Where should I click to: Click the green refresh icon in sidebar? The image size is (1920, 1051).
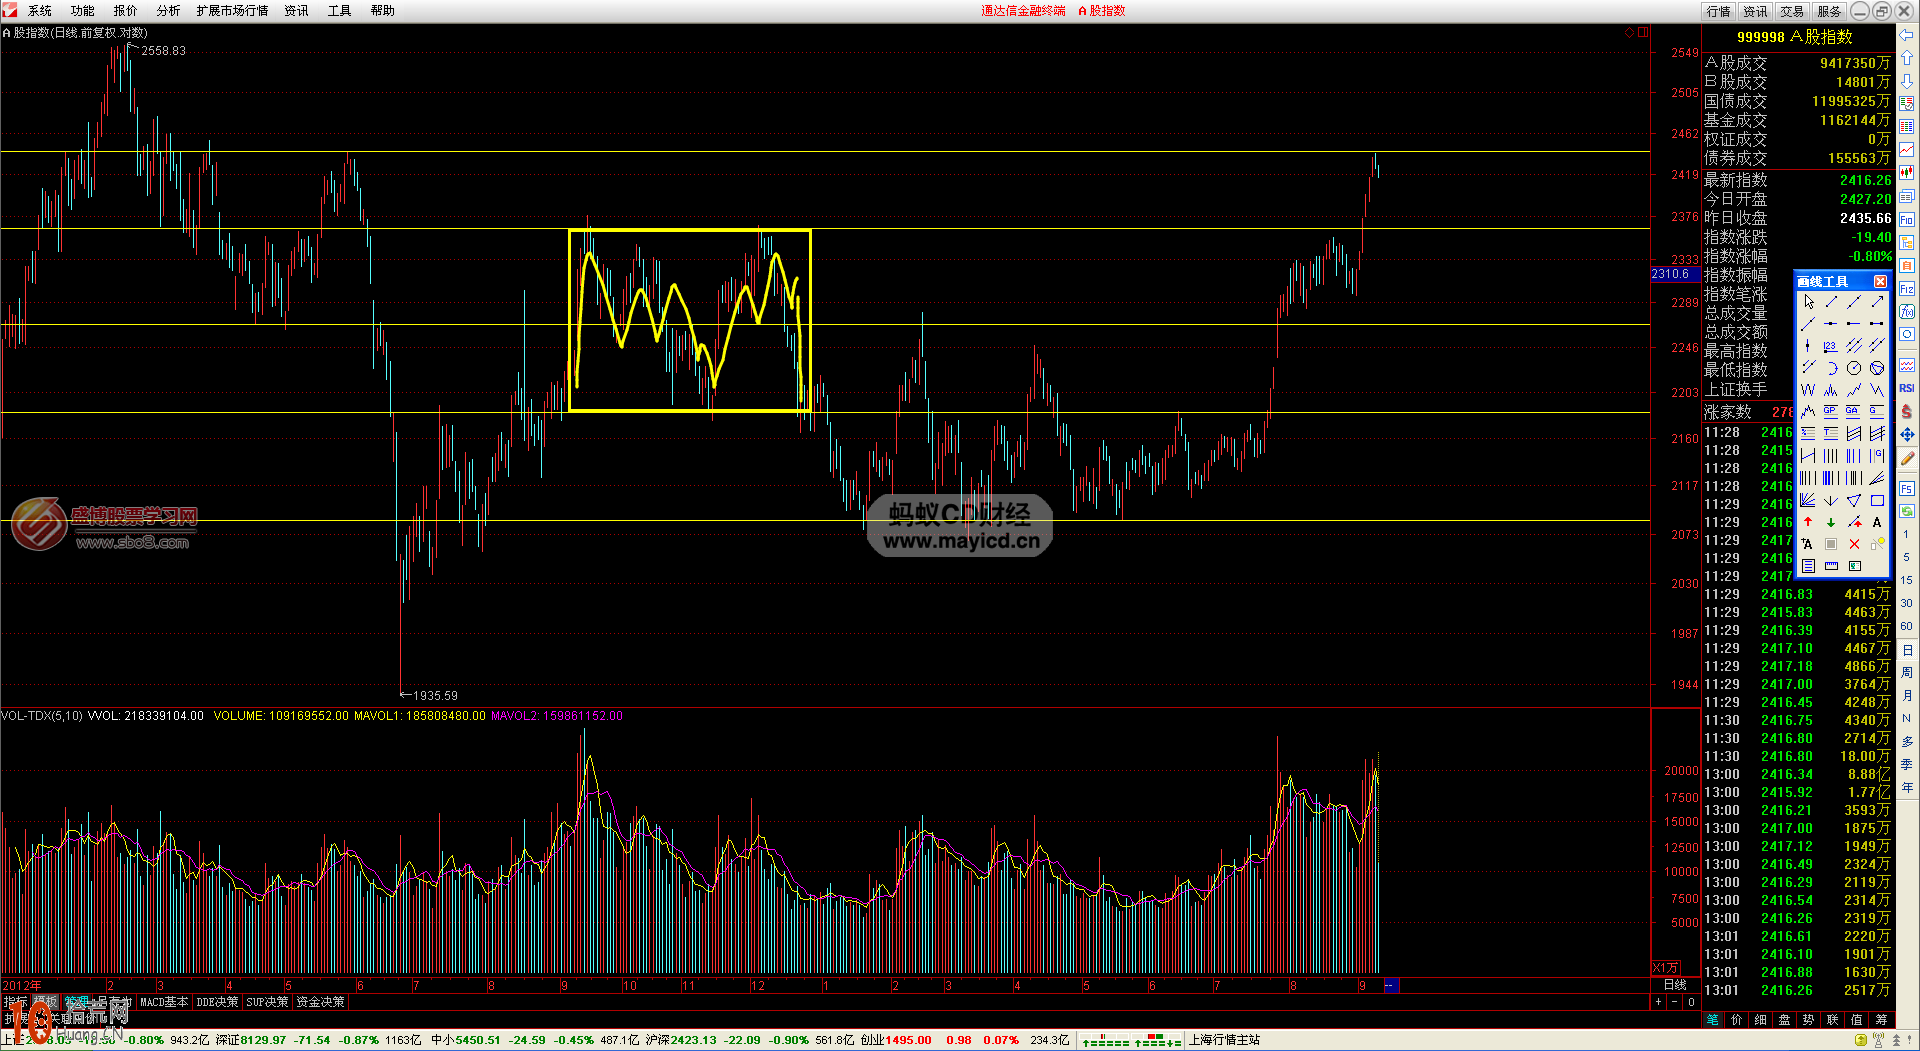tap(1907, 511)
